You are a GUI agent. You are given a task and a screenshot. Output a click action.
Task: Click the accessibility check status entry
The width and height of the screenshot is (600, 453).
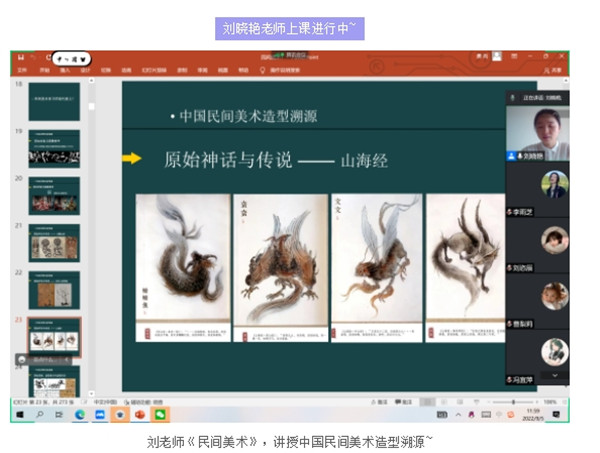click(x=143, y=402)
